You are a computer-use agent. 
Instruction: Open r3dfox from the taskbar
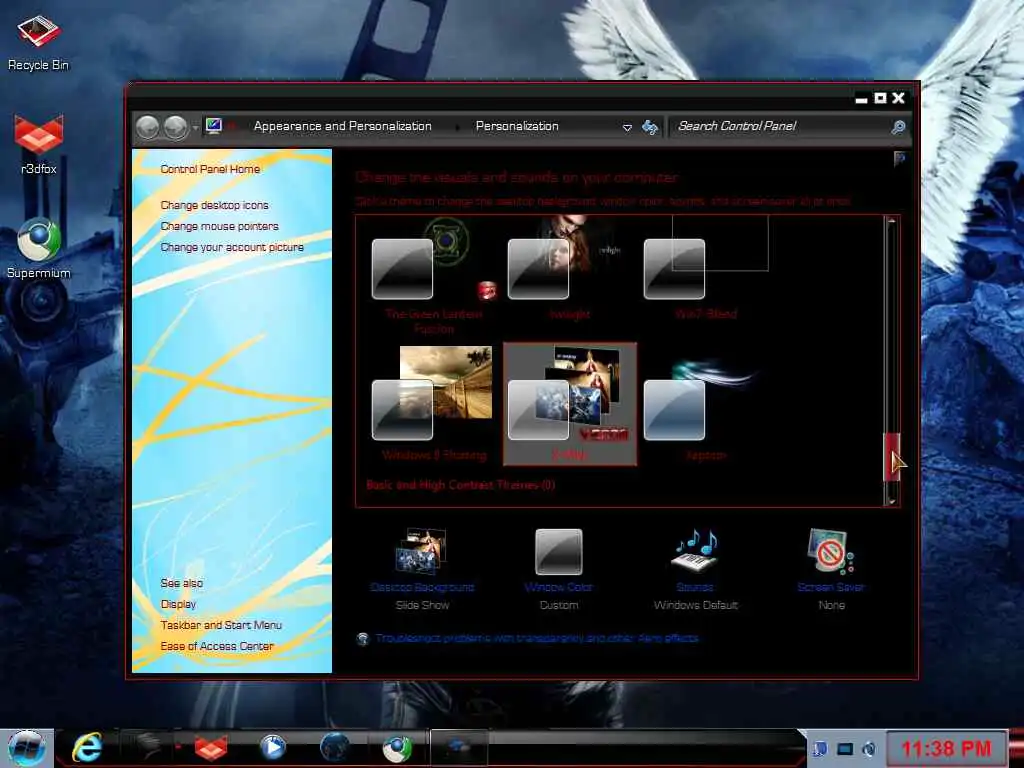pyautogui.click(x=210, y=748)
